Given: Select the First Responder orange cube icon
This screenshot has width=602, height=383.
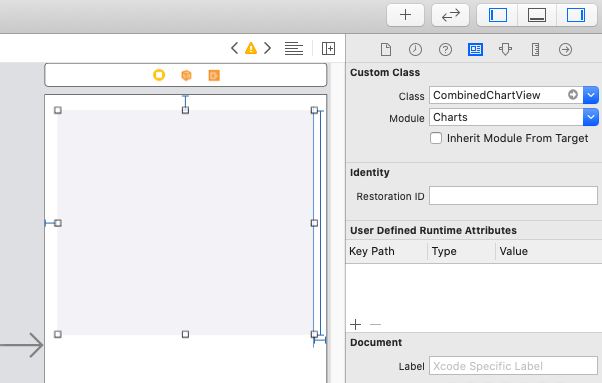Looking at the screenshot, I should [x=186, y=75].
